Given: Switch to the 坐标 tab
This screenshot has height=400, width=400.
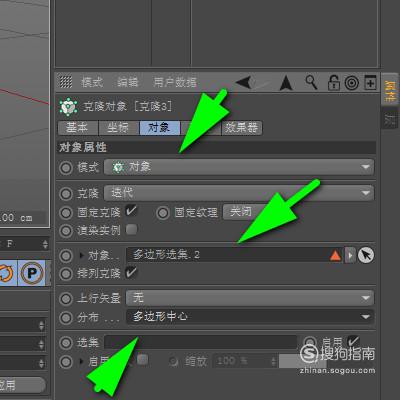Looking at the screenshot, I should pos(118,128).
